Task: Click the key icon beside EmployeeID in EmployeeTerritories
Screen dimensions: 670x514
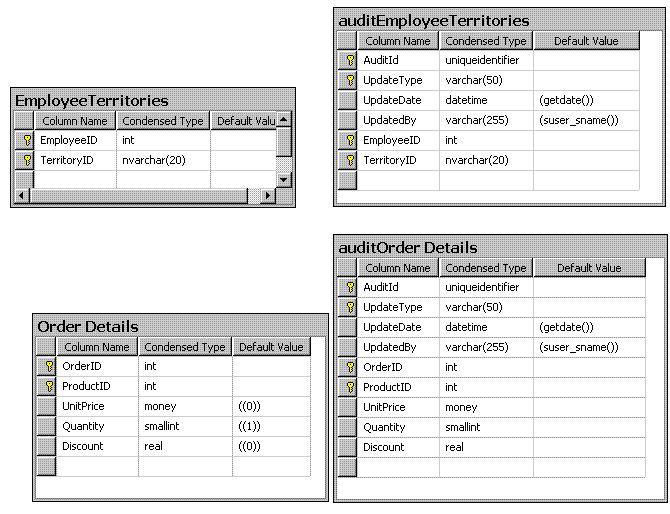Action: [x=26, y=141]
